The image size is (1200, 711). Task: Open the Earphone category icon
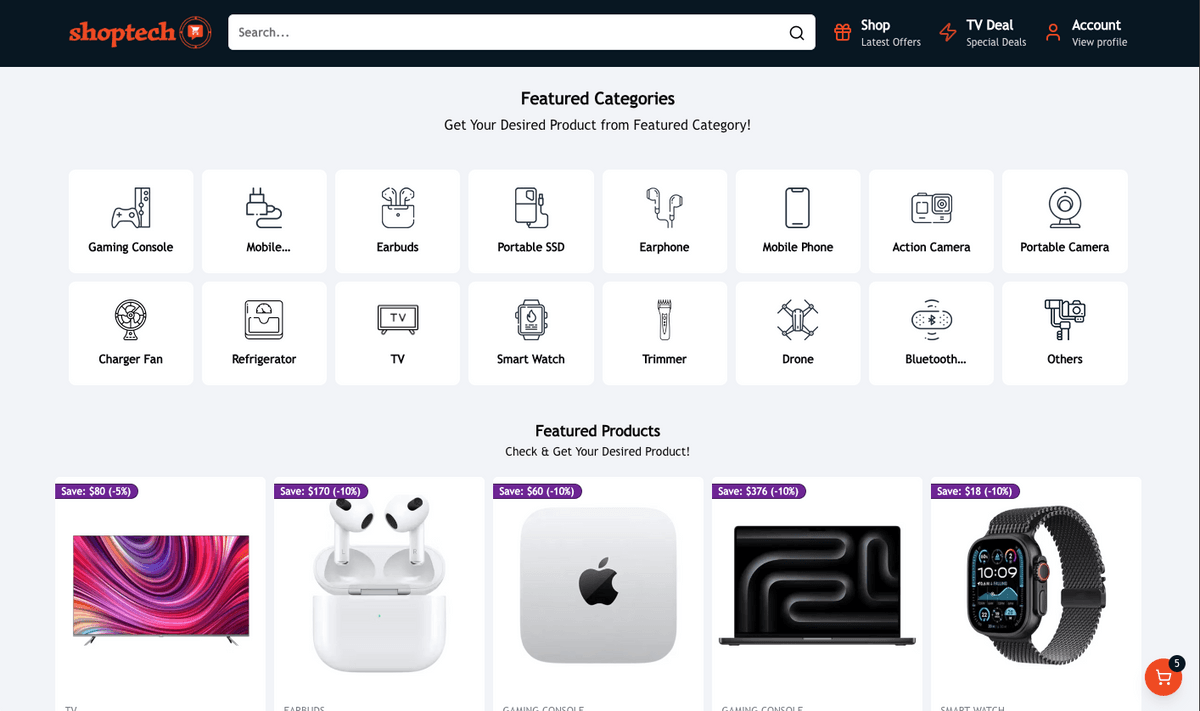tap(664, 208)
